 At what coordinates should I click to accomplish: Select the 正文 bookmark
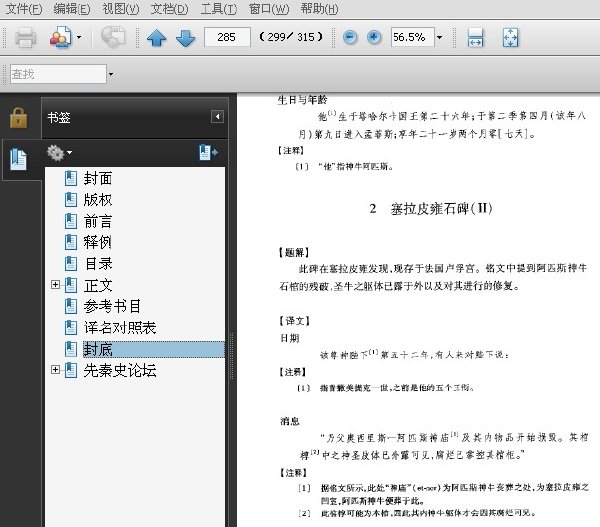pos(98,285)
